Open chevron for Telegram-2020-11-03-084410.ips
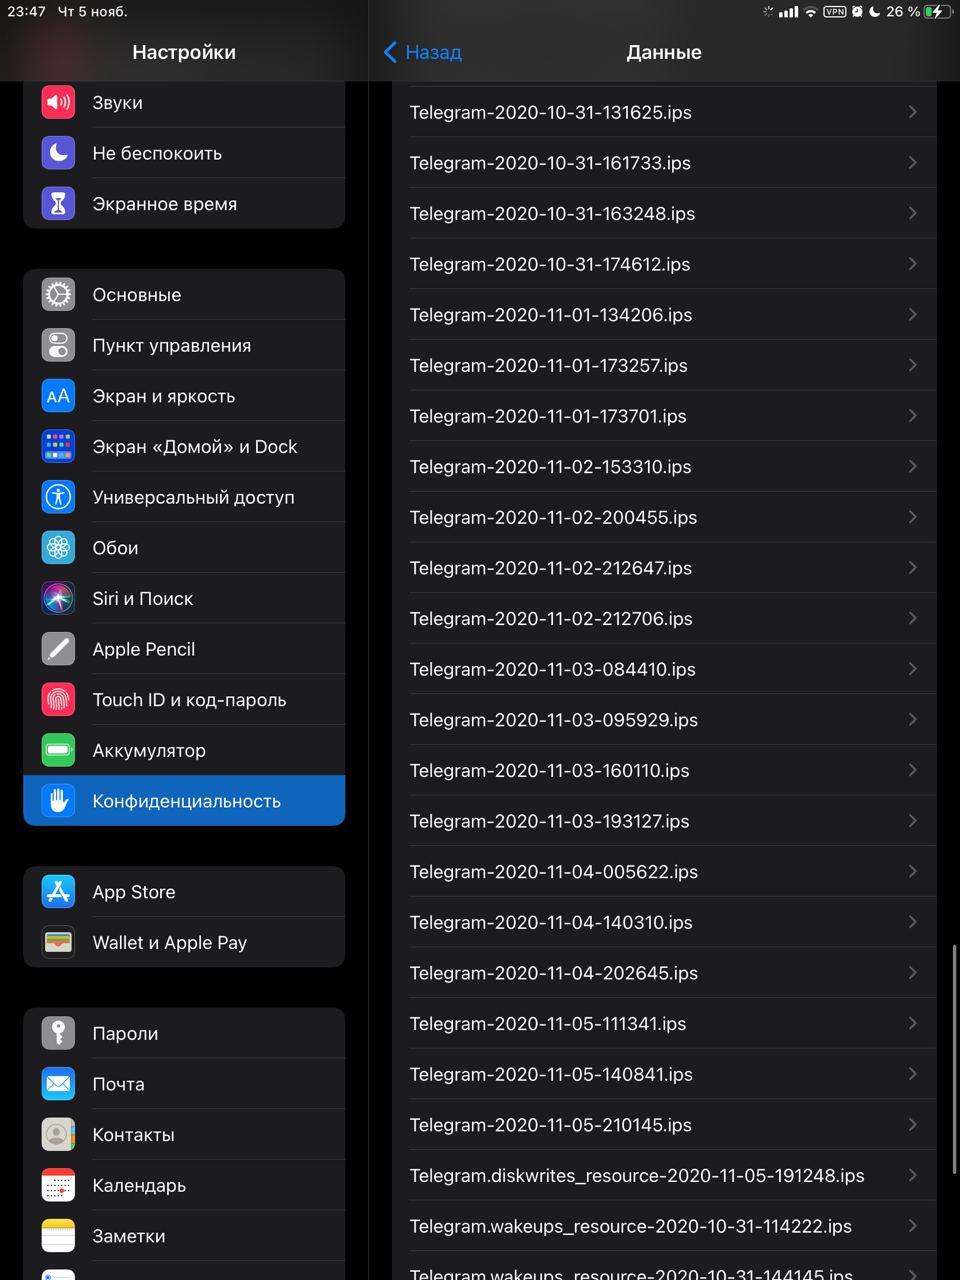 (x=912, y=669)
